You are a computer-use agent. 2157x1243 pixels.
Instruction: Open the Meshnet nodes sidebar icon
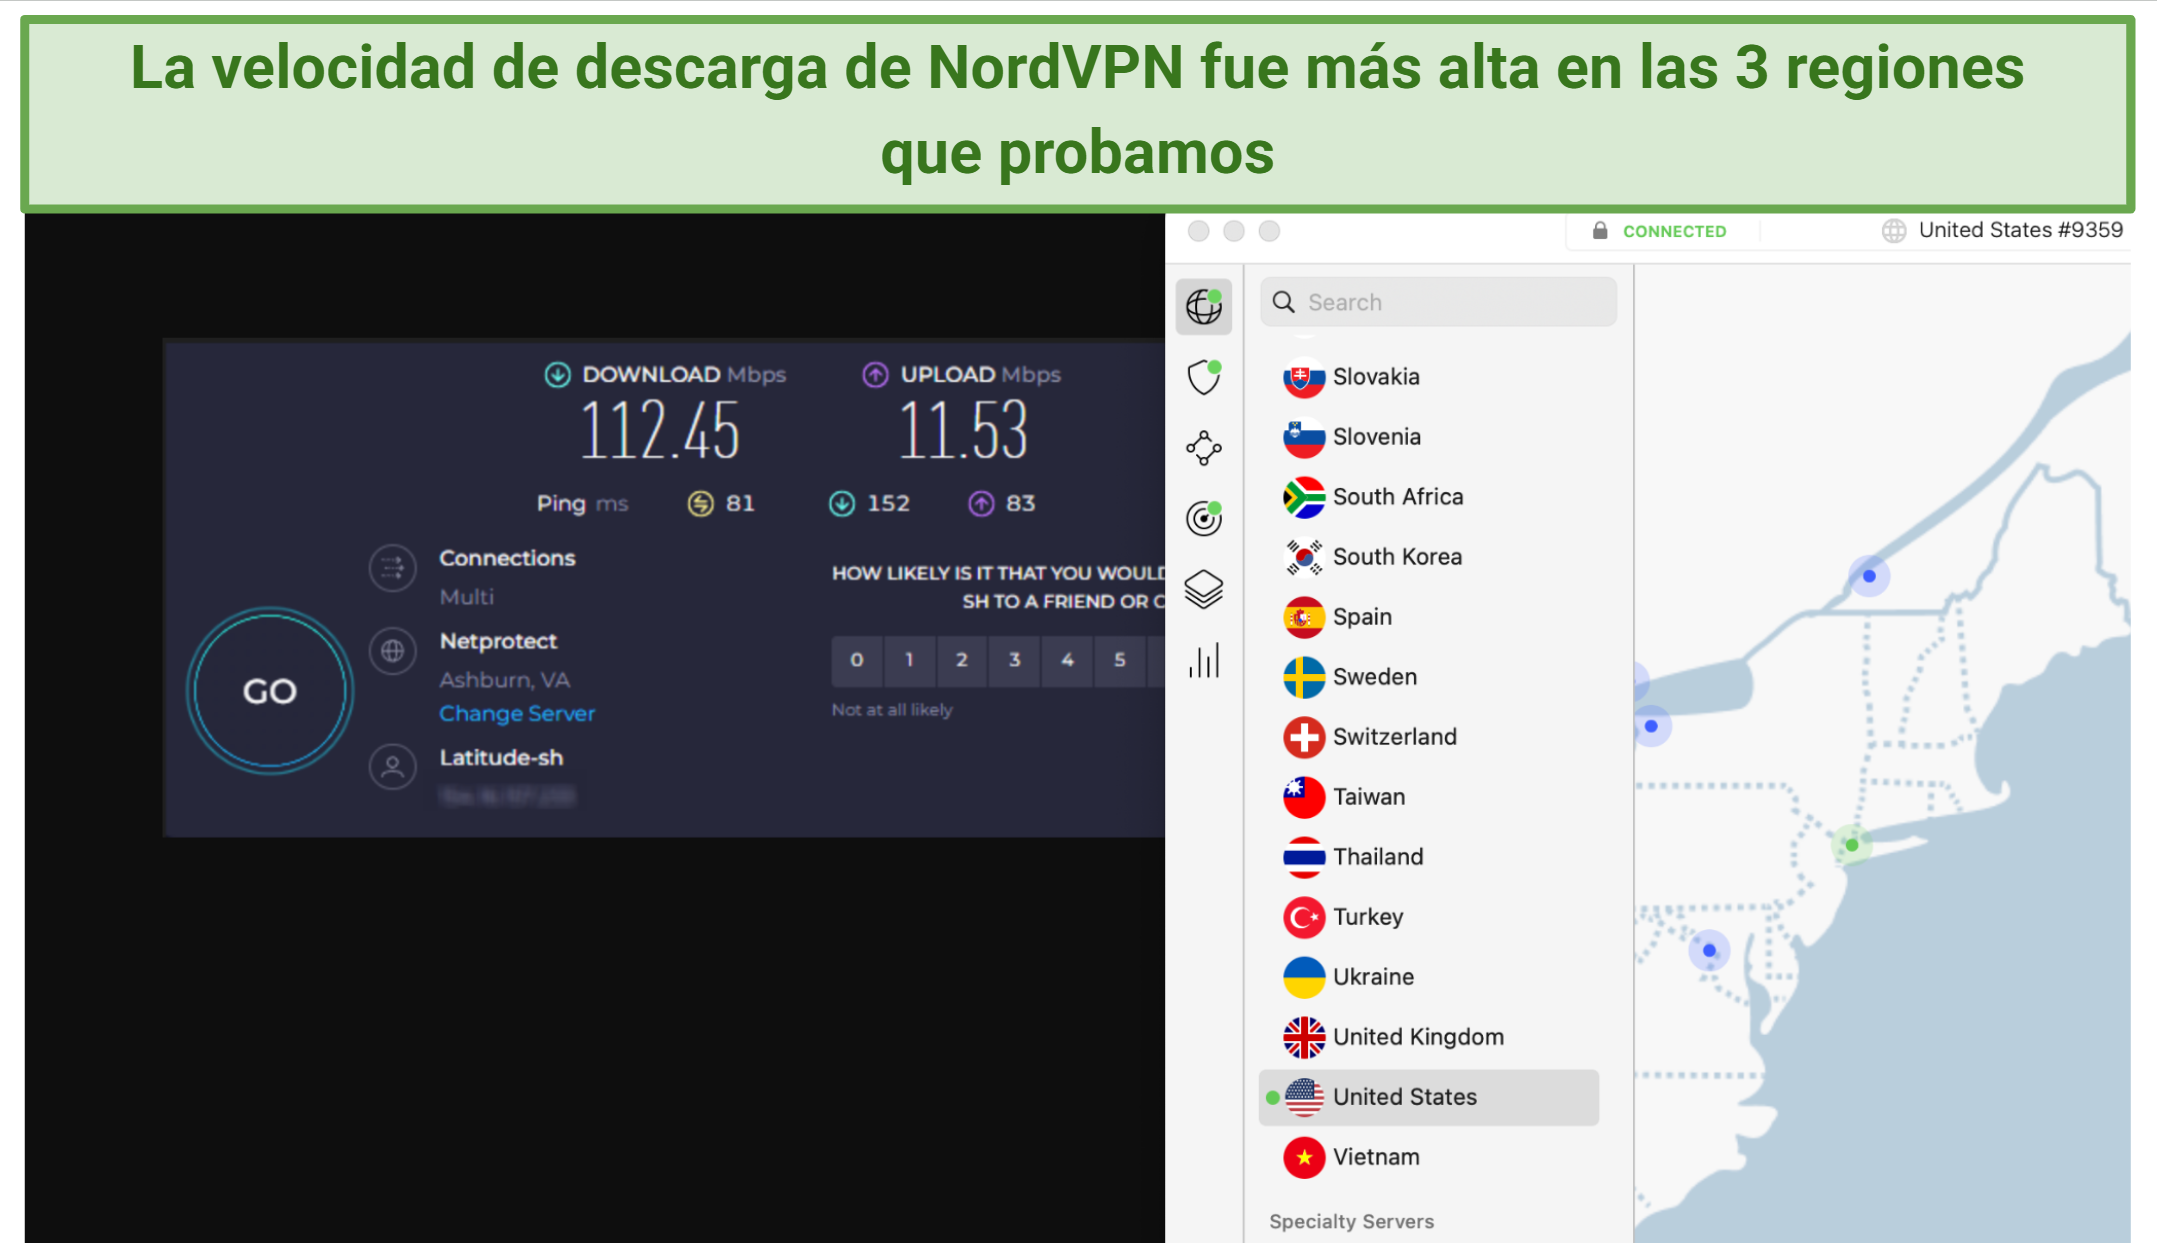pos(1203,448)
